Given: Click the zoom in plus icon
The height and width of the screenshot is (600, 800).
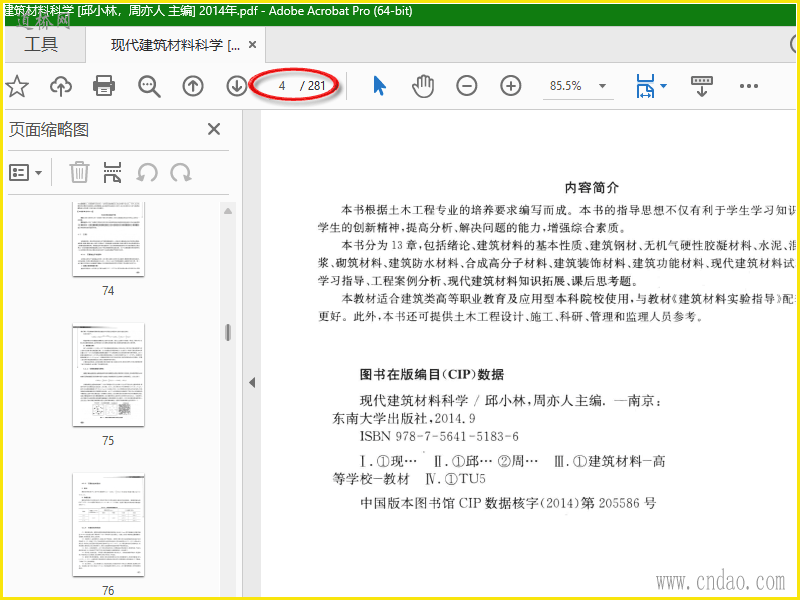Looking at the screenshot, I should [x=511, y=86].
